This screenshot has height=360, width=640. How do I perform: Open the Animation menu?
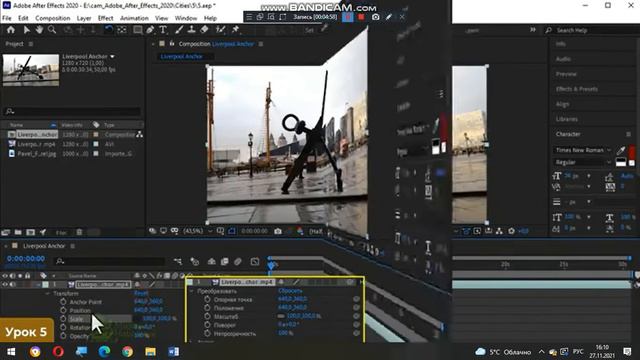tap(134, 18)
